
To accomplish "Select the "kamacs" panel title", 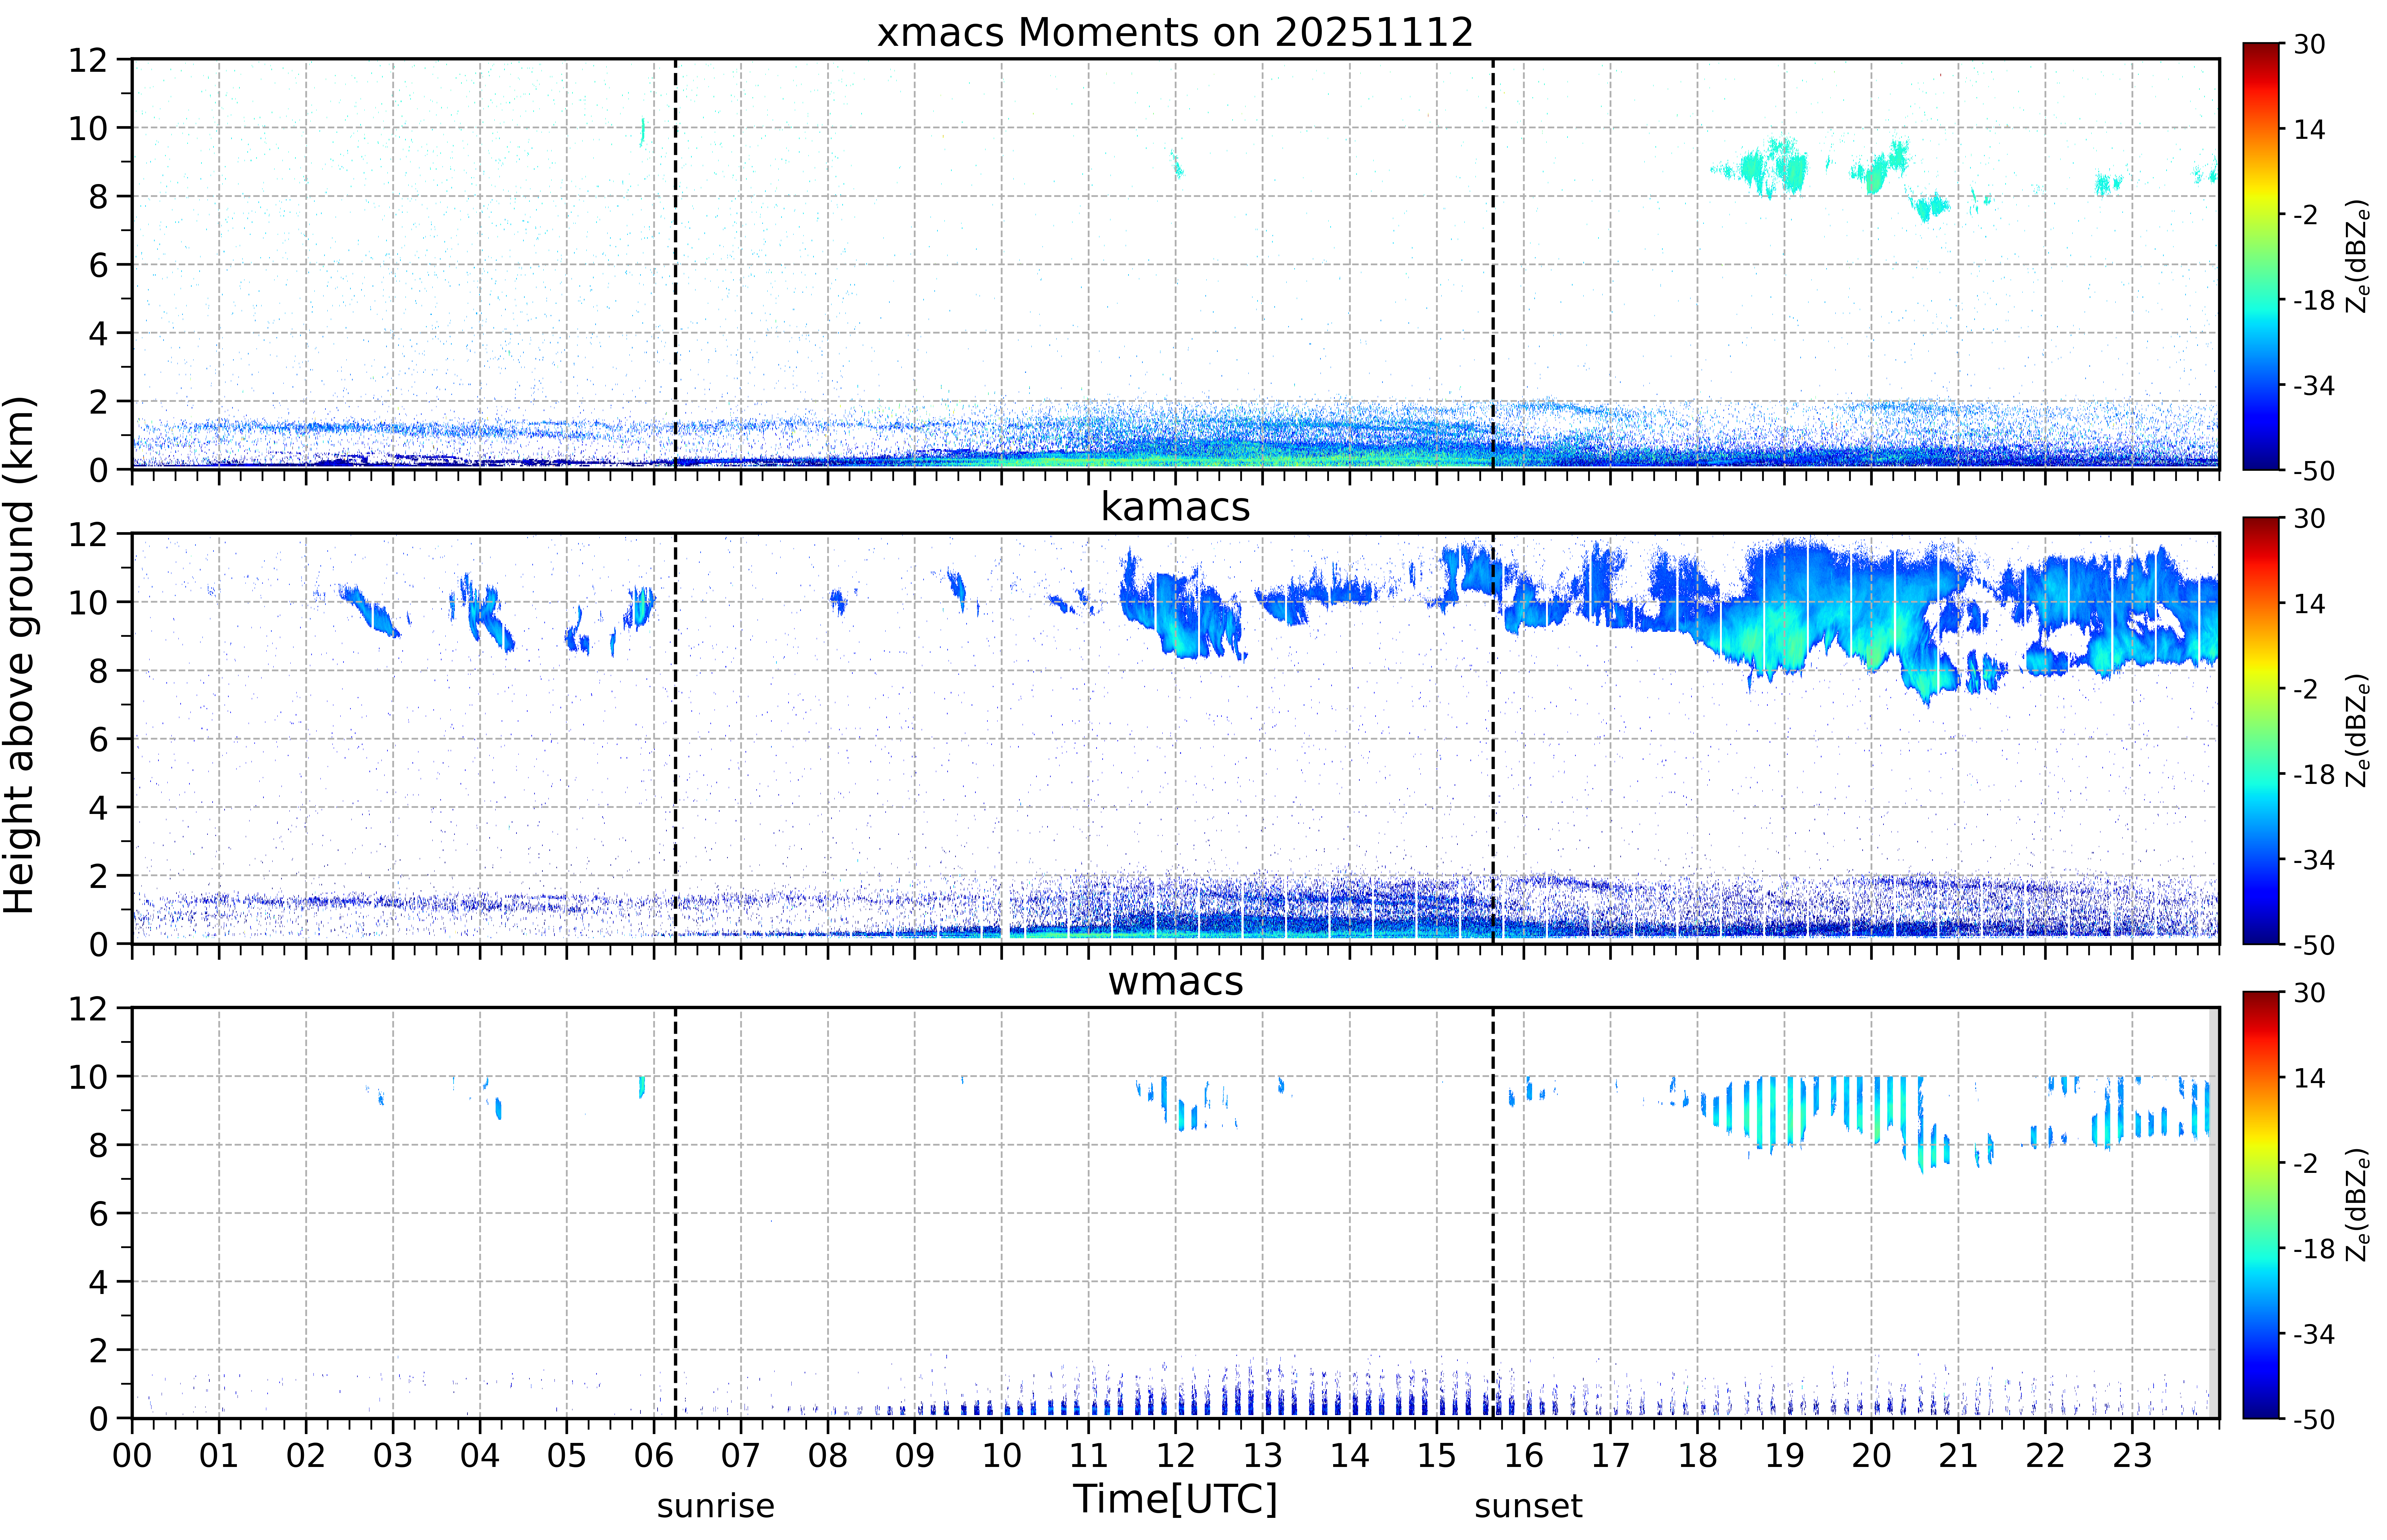I will pyautogui.click(x=1175, y=507).
